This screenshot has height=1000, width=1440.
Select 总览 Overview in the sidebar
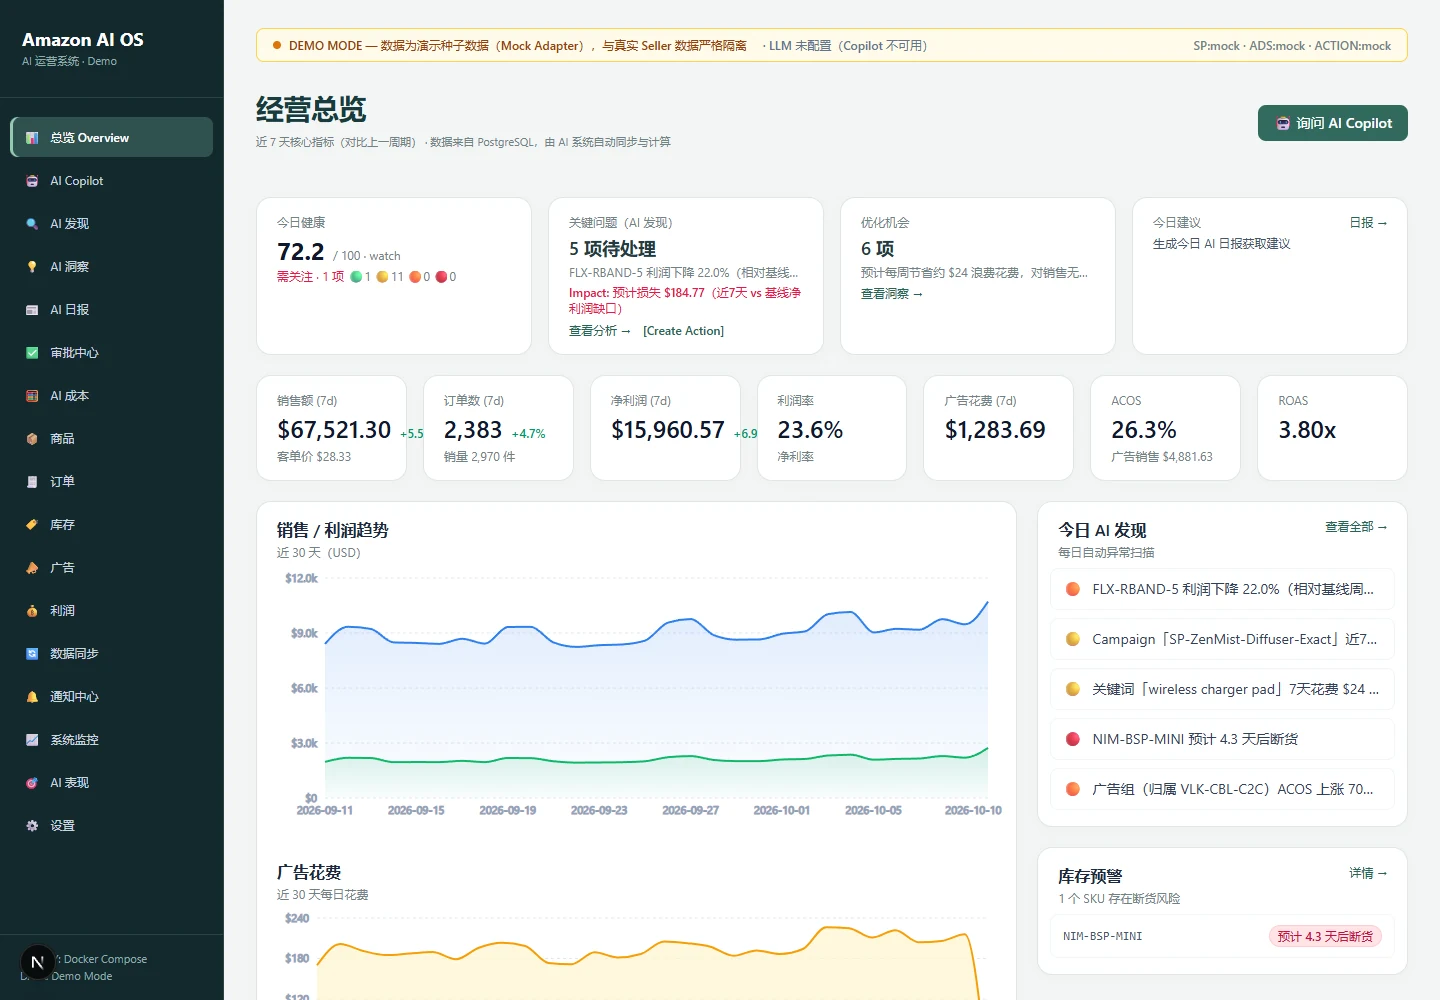tap(112, 138)
